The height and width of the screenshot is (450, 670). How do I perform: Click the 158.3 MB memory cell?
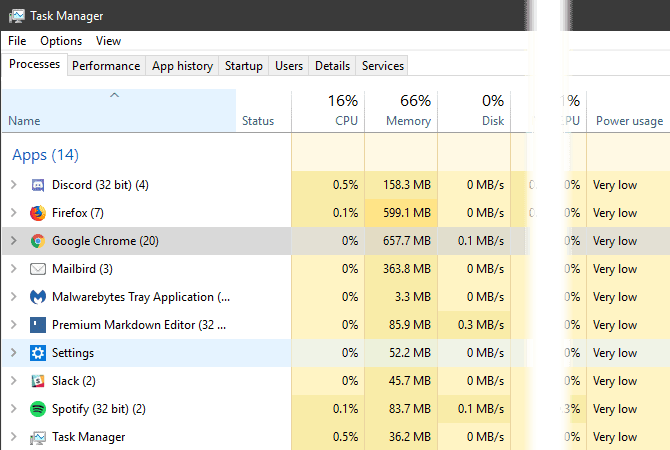click(x=401, y=185)
